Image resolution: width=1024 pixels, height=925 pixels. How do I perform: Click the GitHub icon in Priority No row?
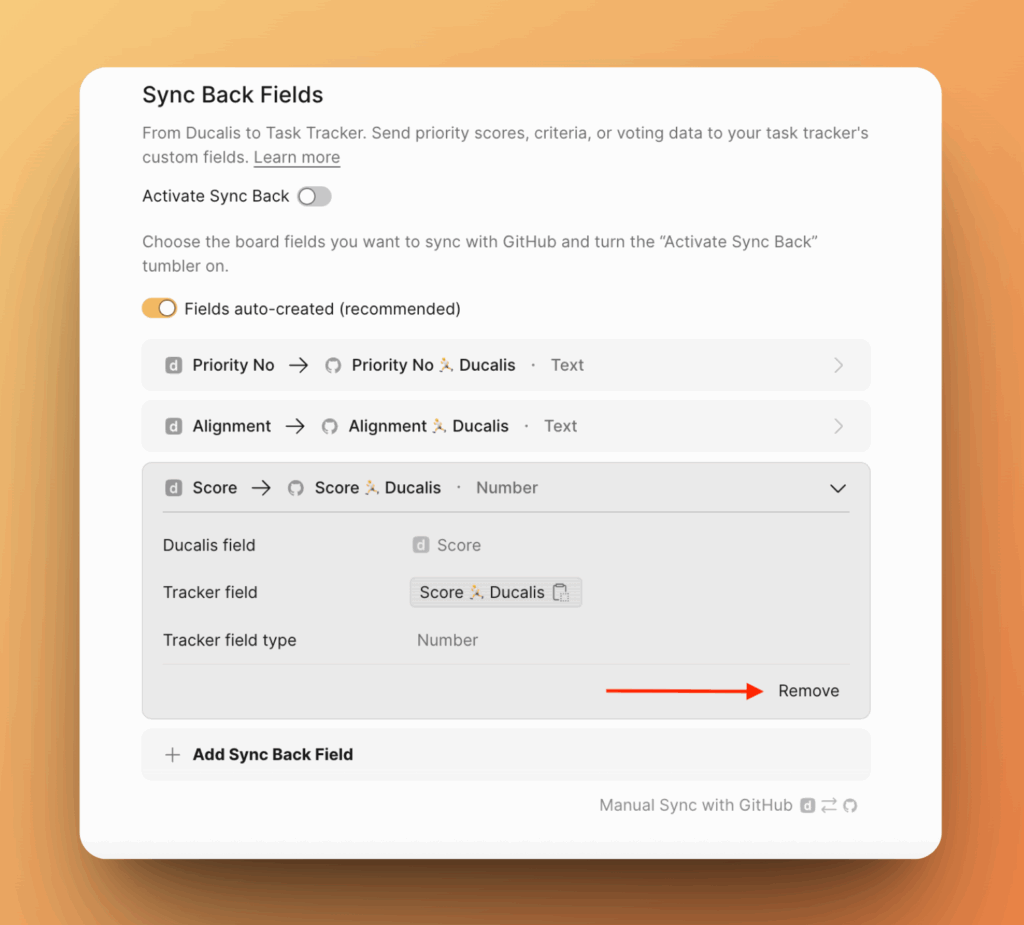pos(333,366)
